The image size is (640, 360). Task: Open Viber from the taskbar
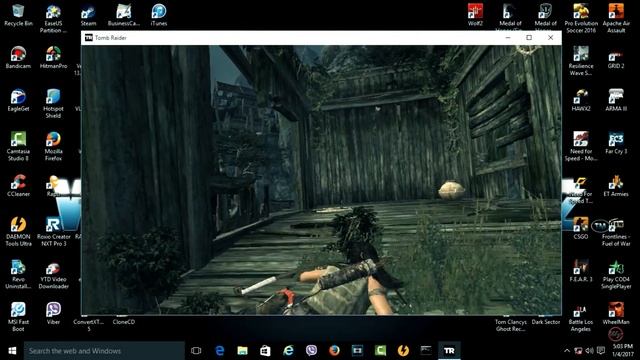point(311,351)
